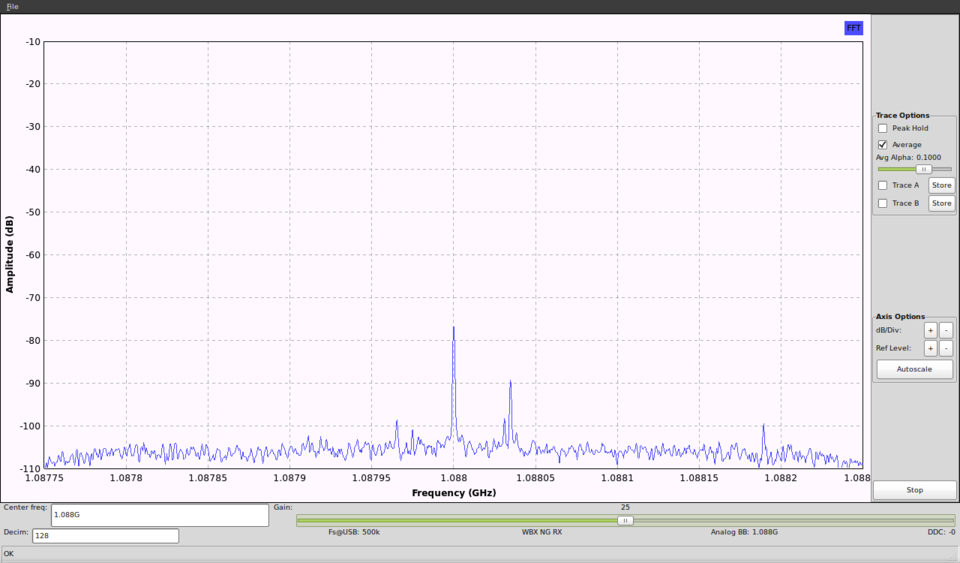Click the Autoscale button
The height and width of the screenshot is (563, 960).
(x=914, y=369)
